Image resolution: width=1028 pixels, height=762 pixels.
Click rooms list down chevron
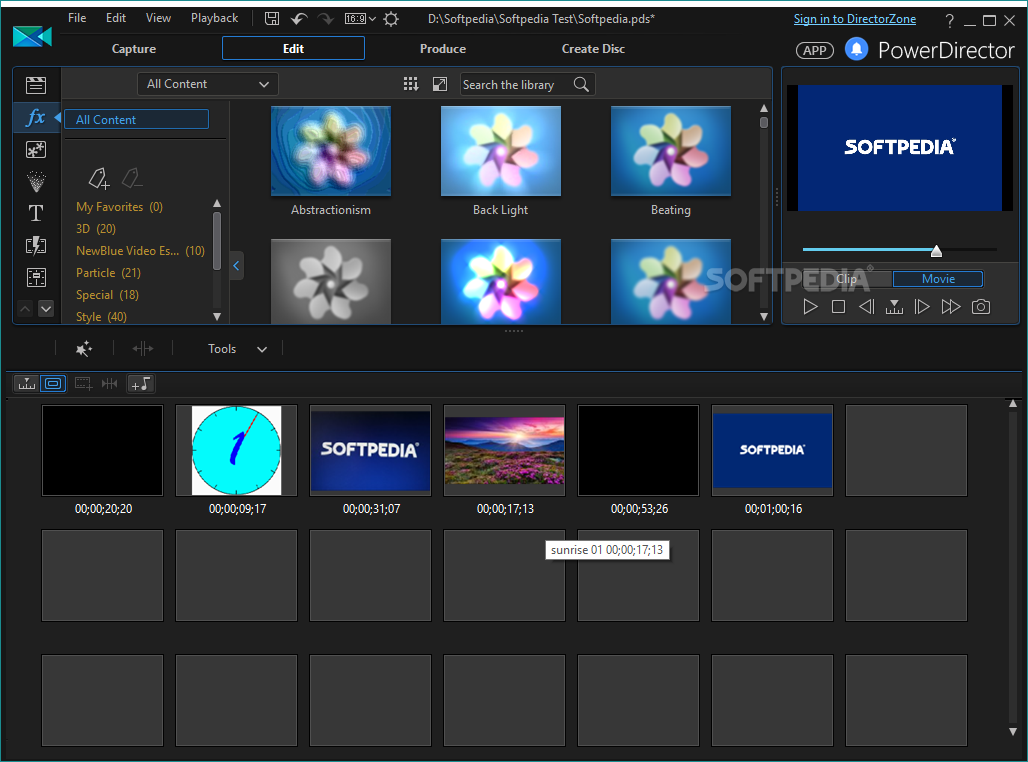point(46,308)
